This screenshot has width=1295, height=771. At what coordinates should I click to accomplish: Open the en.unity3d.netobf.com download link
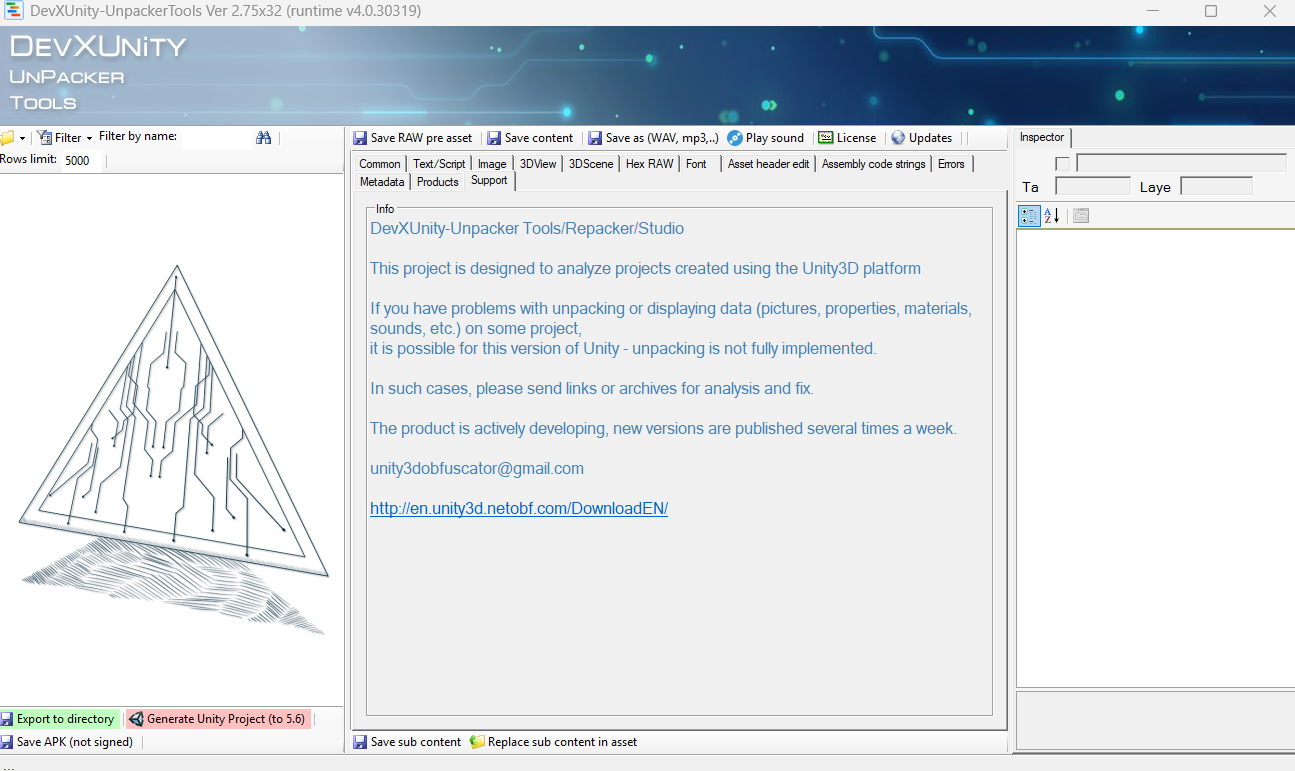[x=519, y=508]
